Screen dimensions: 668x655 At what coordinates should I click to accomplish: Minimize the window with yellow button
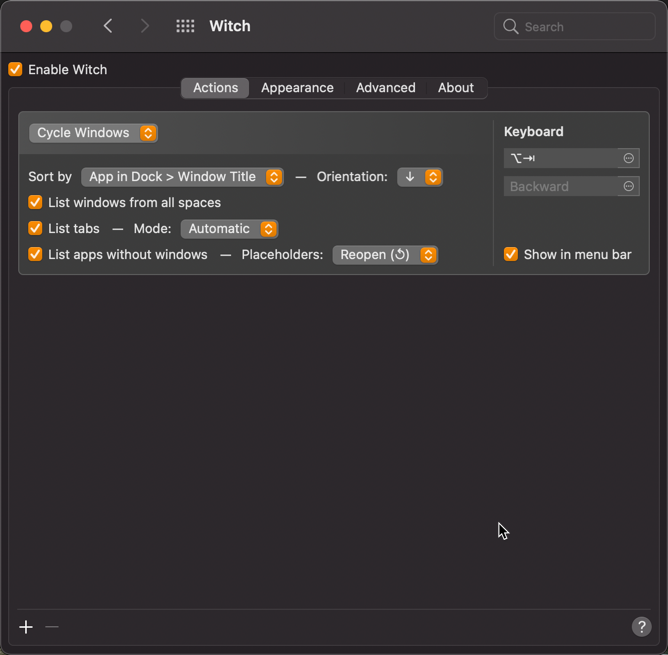tap(46, 26)
